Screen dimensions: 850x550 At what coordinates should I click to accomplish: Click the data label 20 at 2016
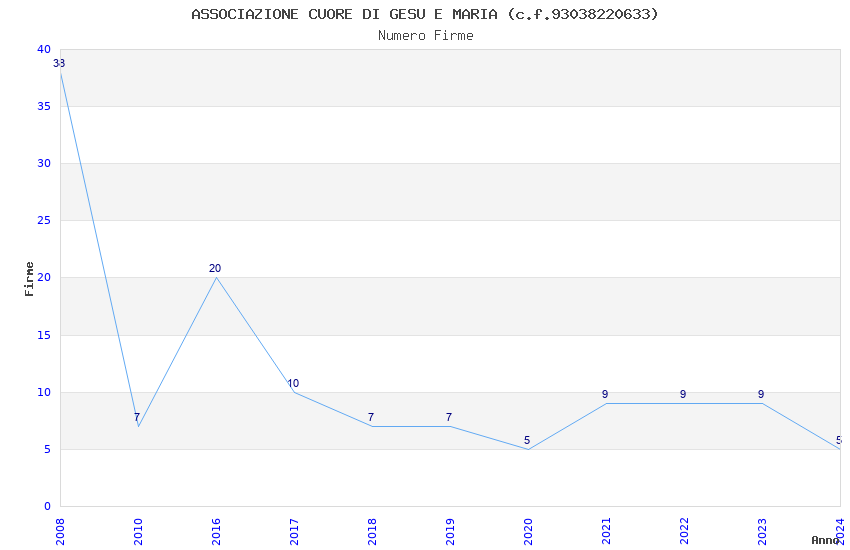coord(215,268)
